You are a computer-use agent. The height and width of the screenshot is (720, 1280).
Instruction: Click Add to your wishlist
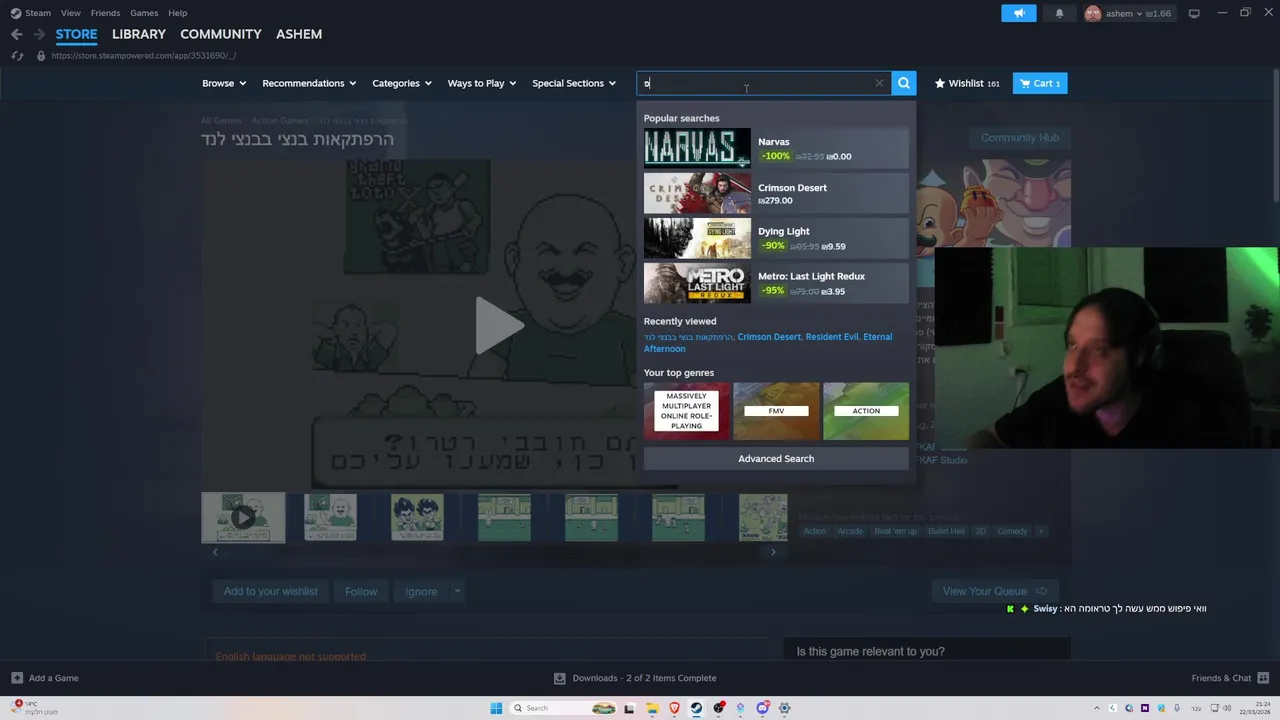pos(270,591)
